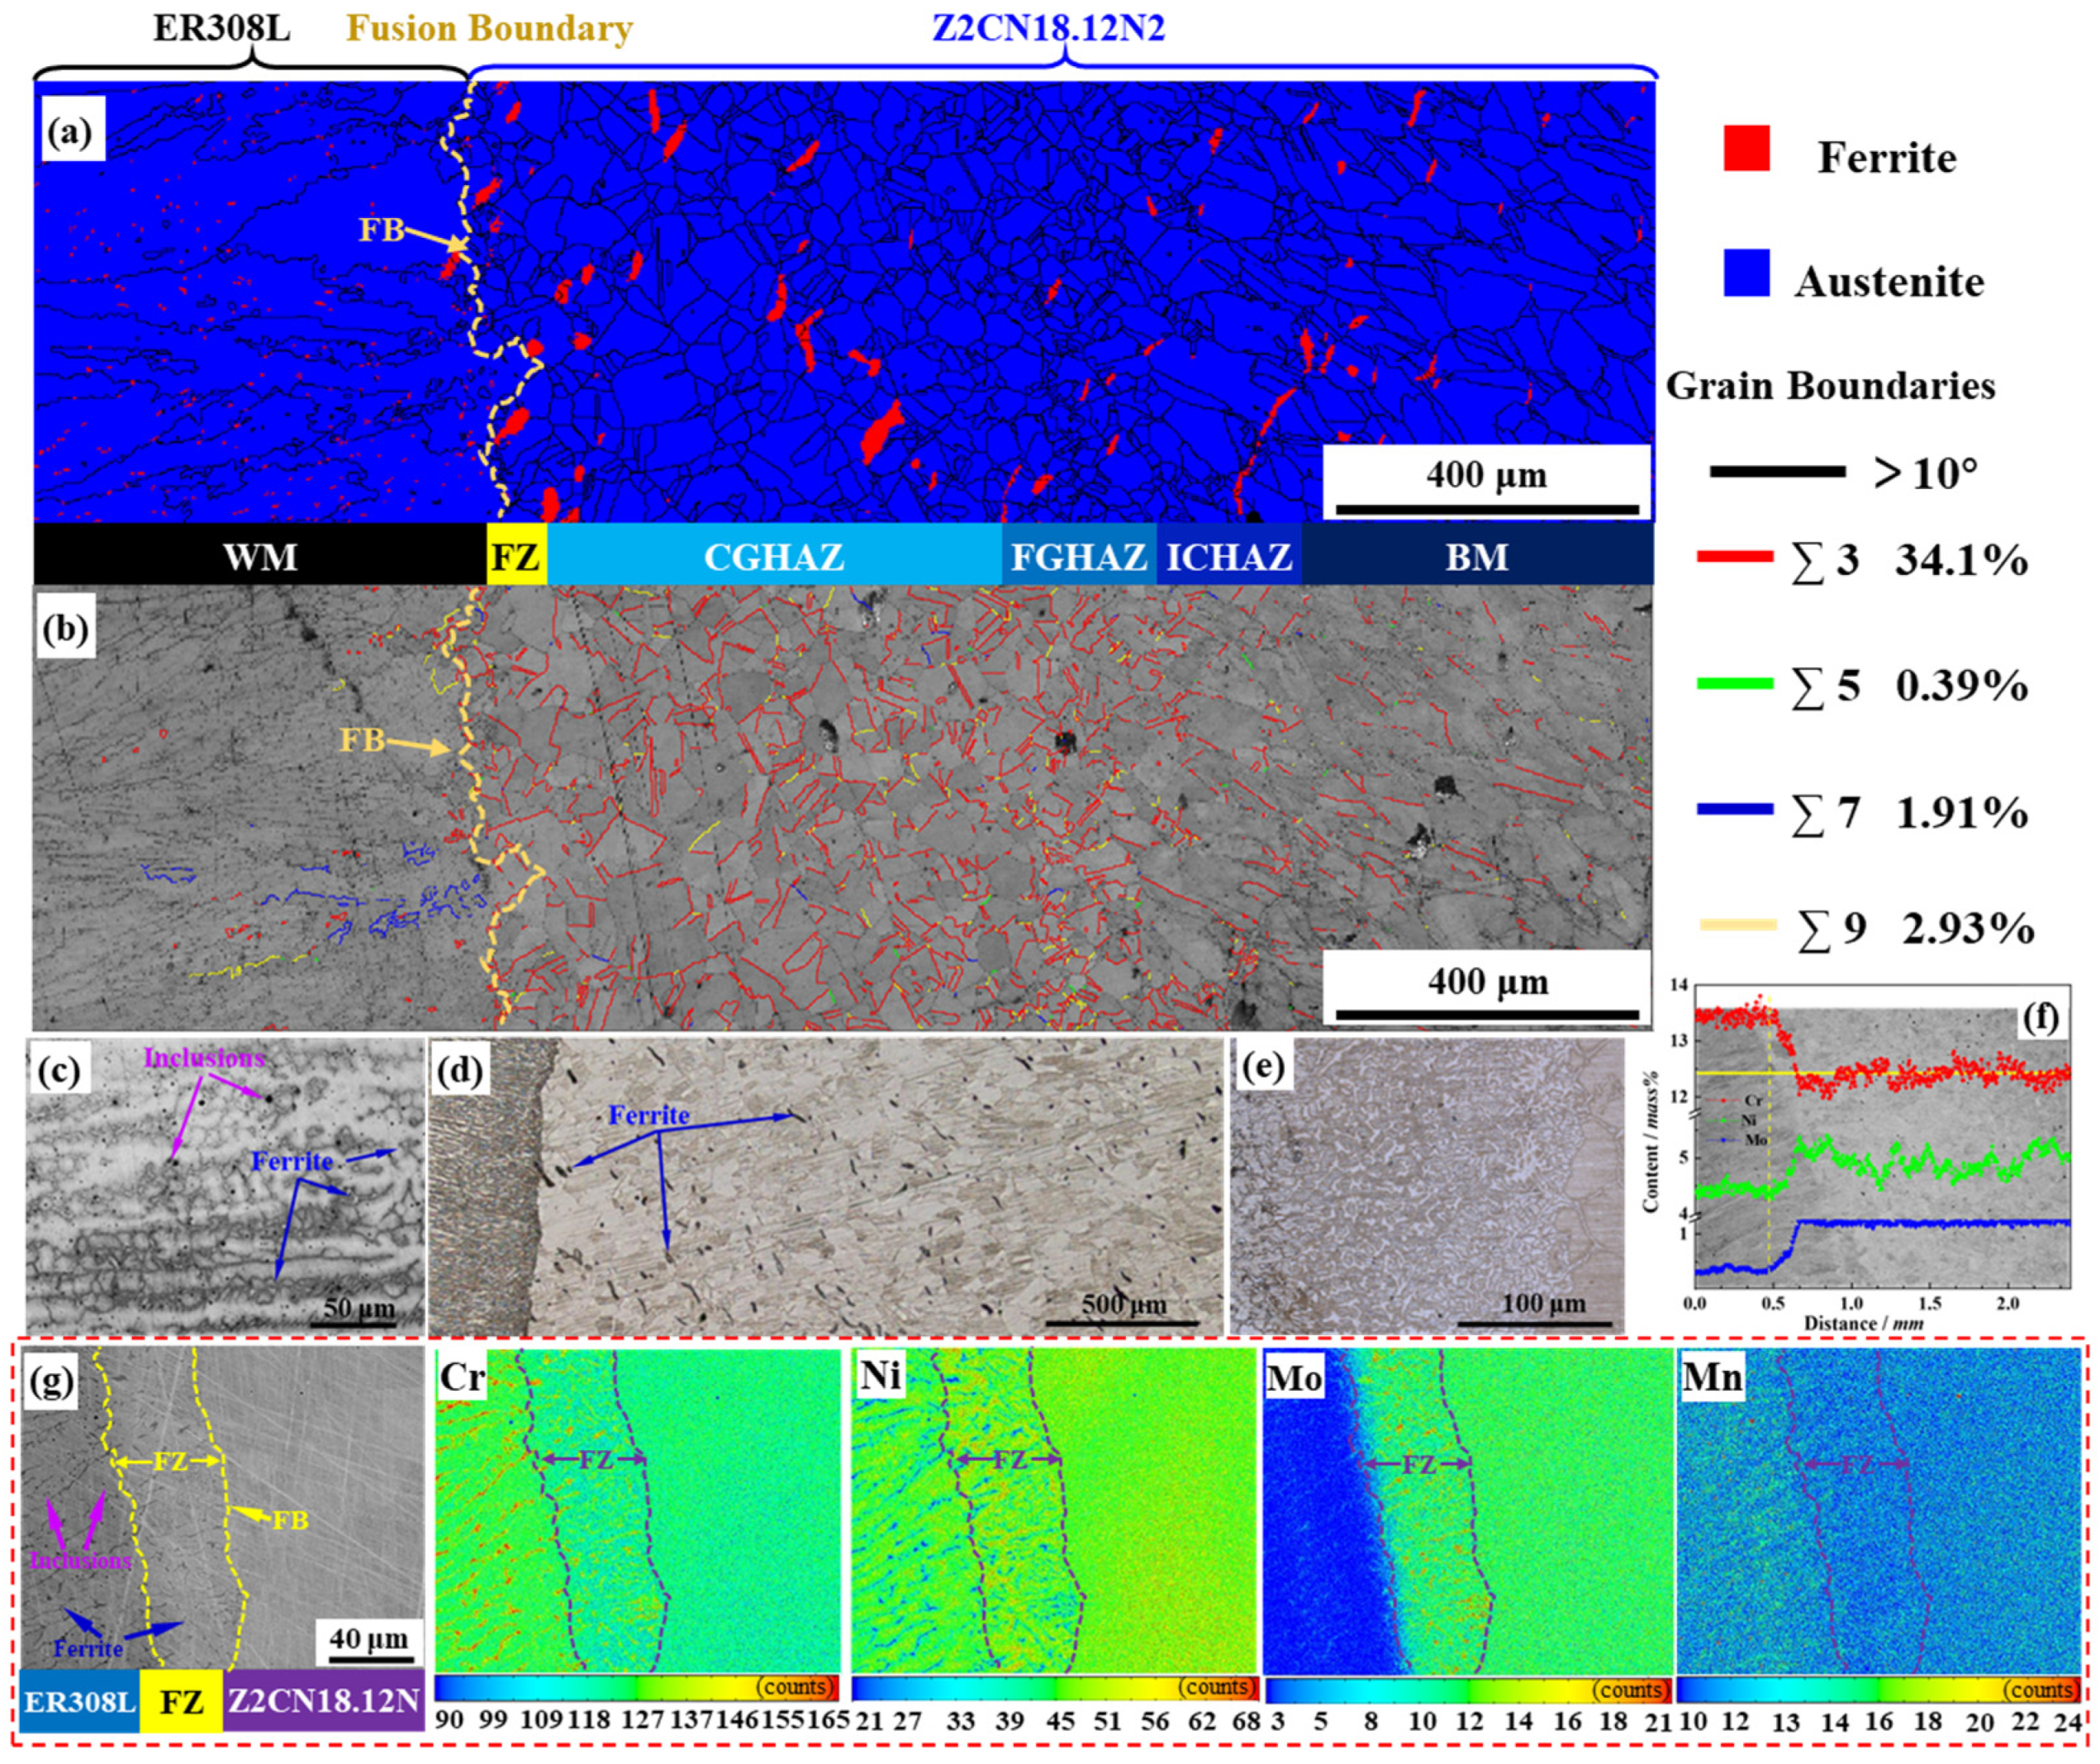2100x1764 pixels.
Task: Click the black WM zone segment
Action: pos(260,556)
